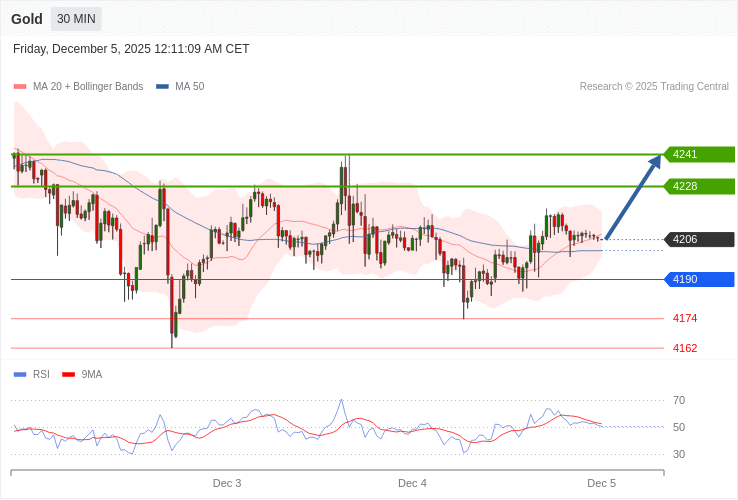Click the green 4228 resistance price tag
Screen dimensions: 738x500
tap(699, 186)
